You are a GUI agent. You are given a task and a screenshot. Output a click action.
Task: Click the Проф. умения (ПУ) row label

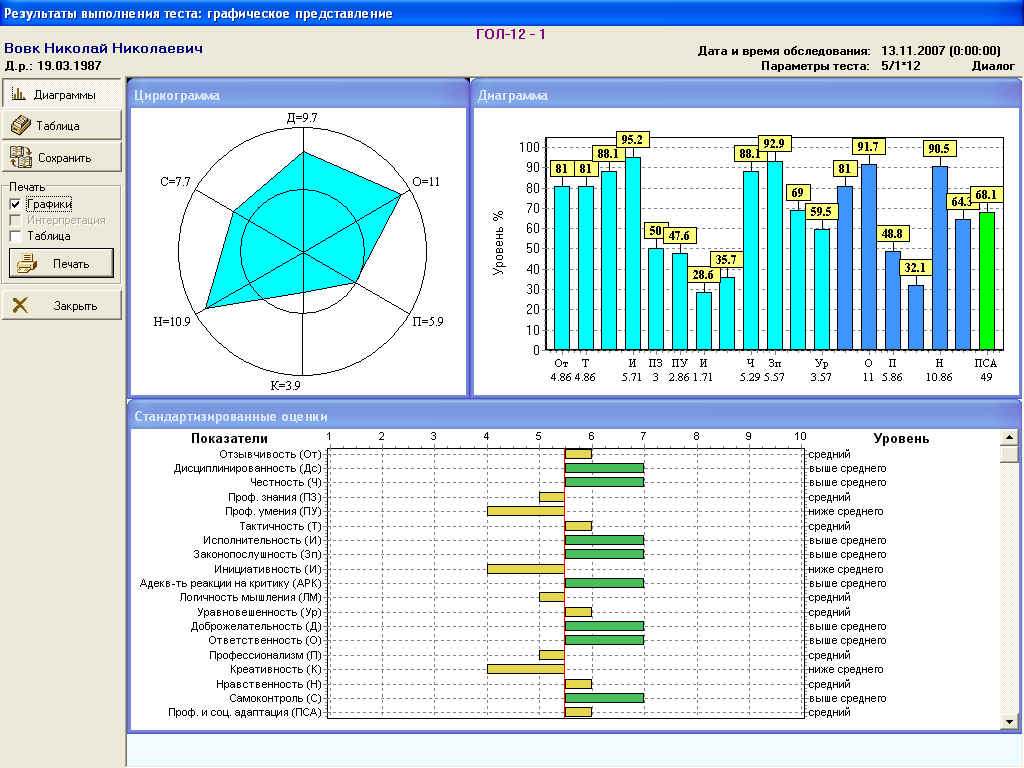(x=274, y=511)
